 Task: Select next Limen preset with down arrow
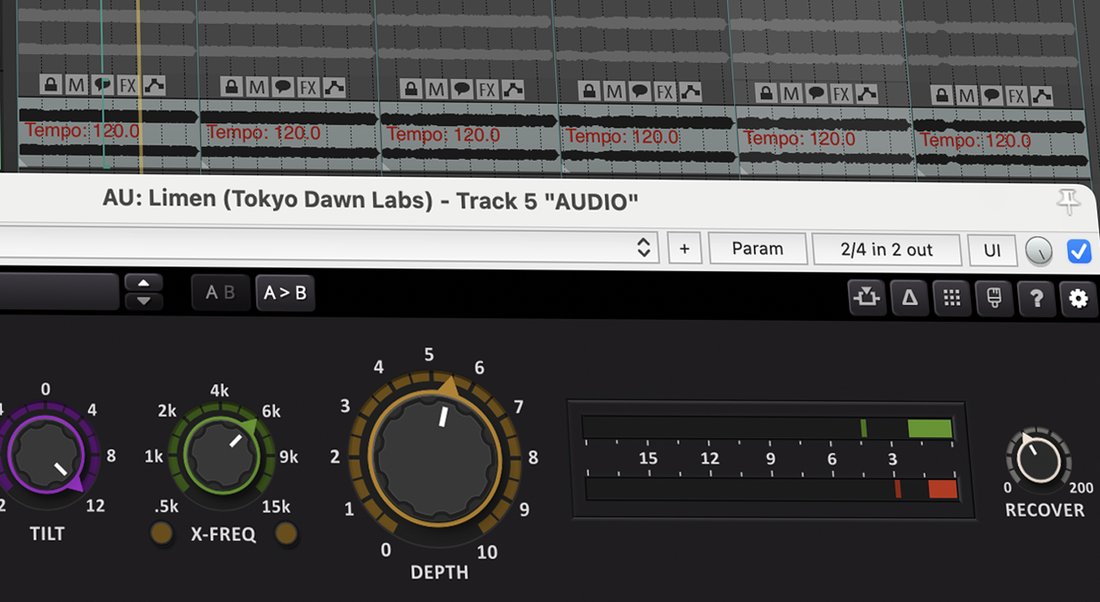[x=144, y=301]
